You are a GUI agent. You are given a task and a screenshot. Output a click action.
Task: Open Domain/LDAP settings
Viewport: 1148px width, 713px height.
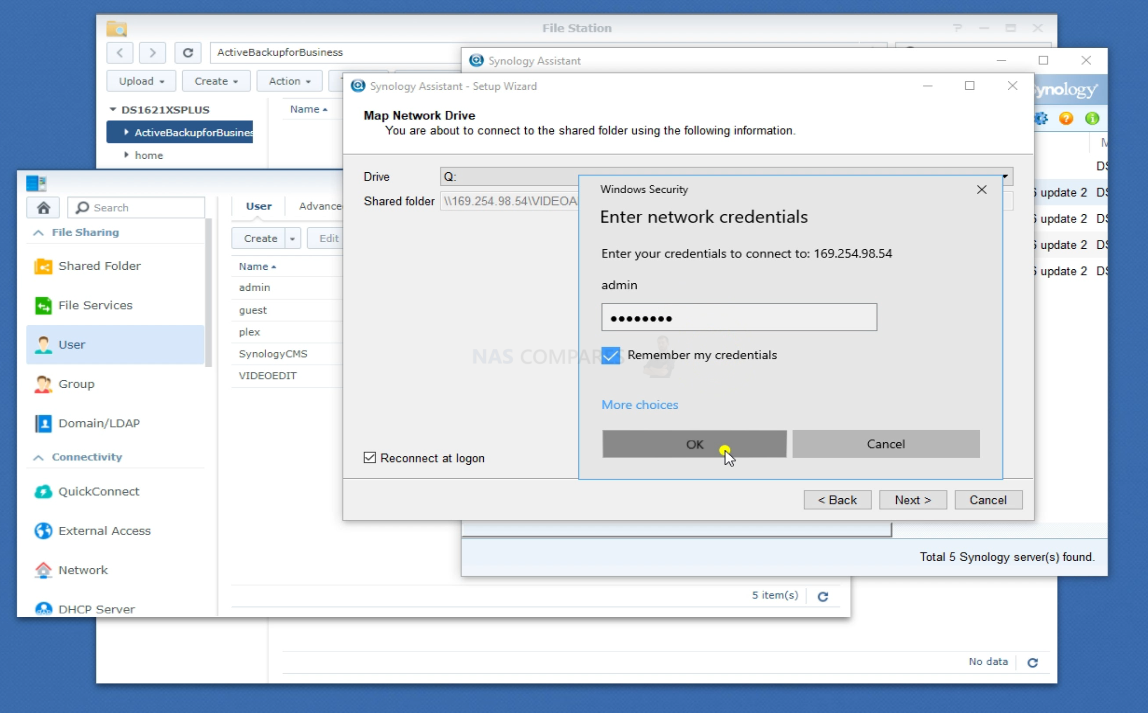point(116,423)
